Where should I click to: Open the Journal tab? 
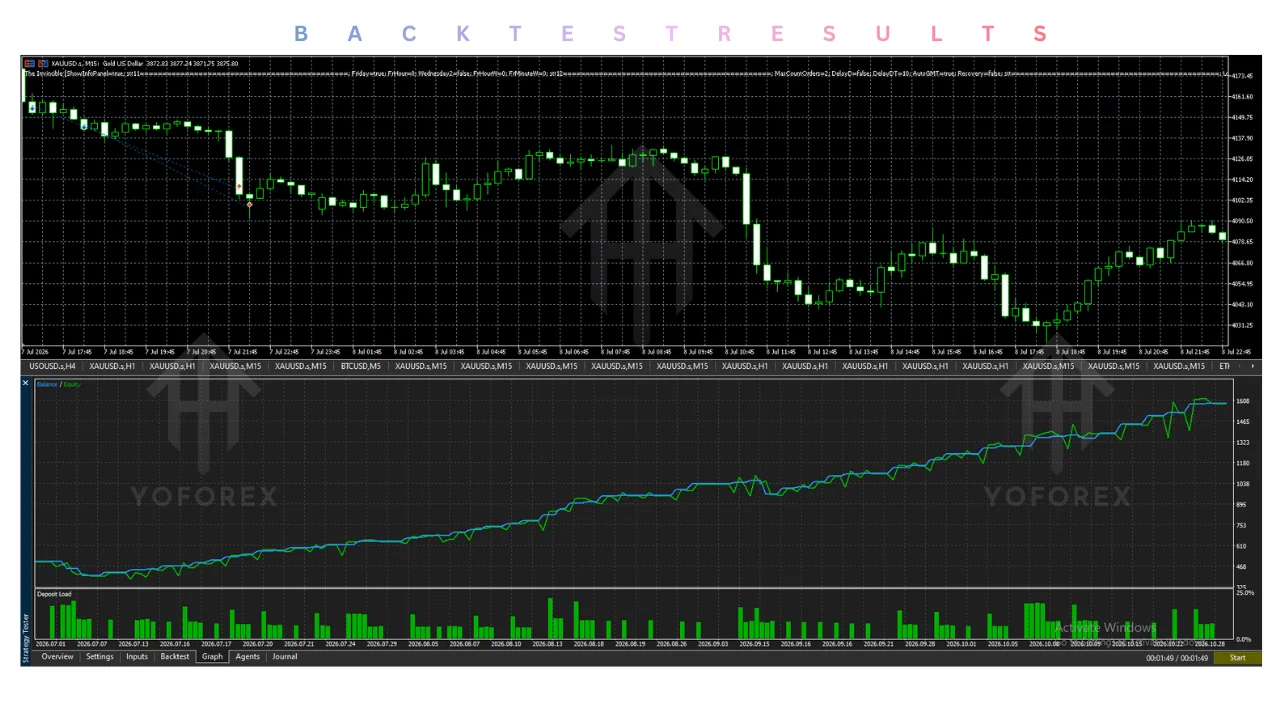pyautogui.click(x=285, y=657)
